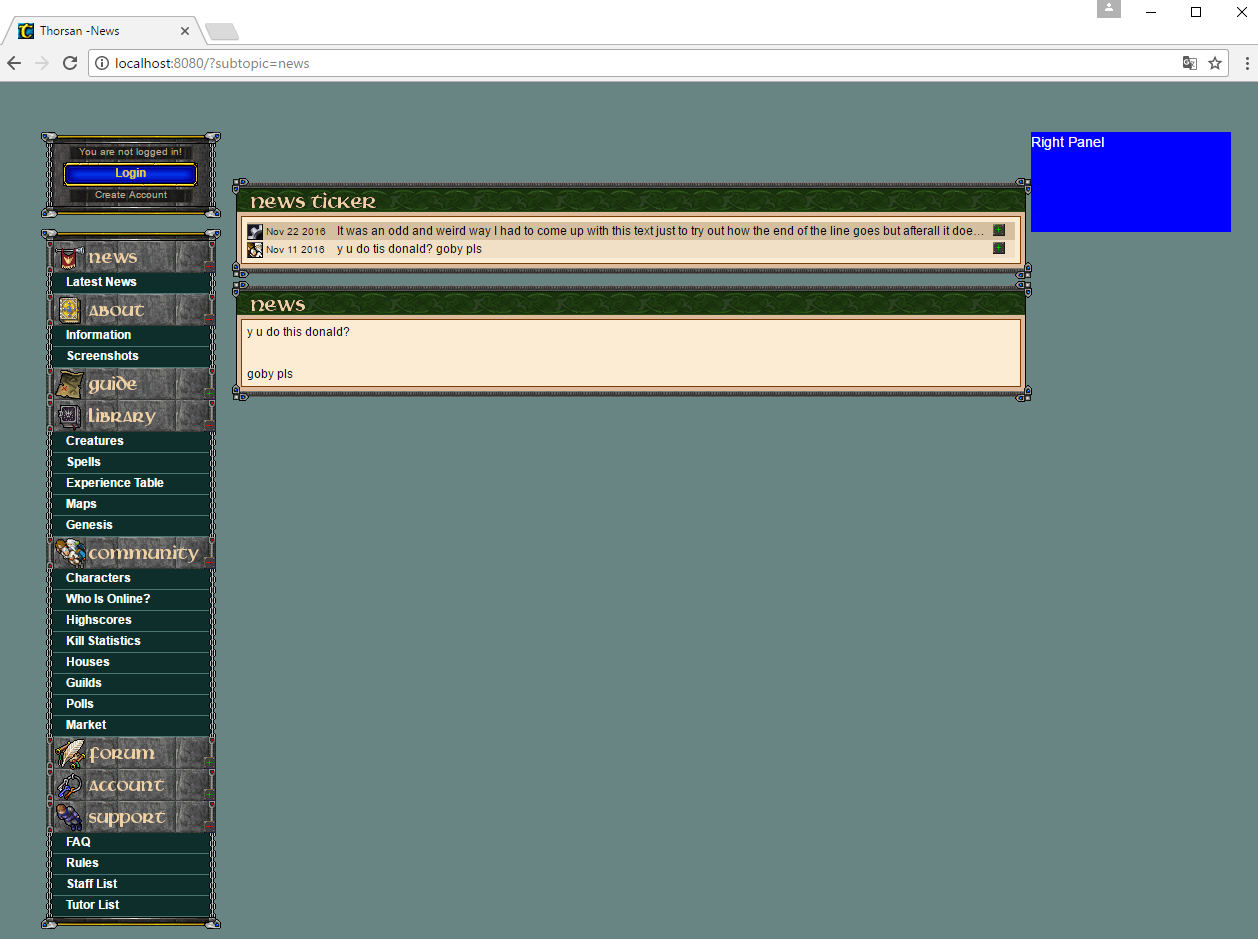Click the support figure icon
Image resolution: width=1258 pixels, height=939 pixels.
[69, 817]
